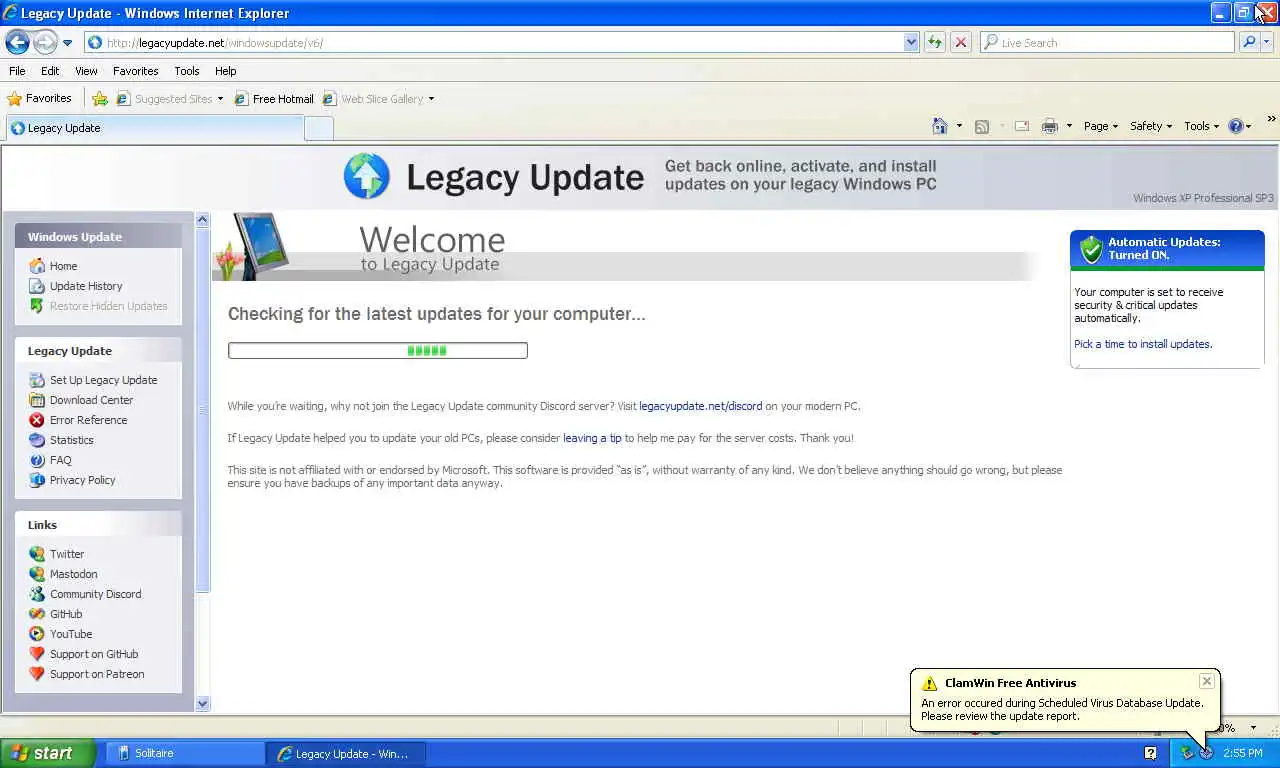Click the Read Mail envelope icon
This screenshot has width=1280, height=768.
(1021, 126)
